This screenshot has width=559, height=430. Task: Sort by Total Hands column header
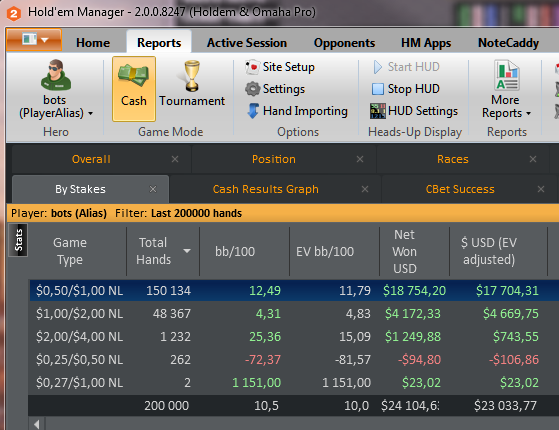tap(153, 251)
